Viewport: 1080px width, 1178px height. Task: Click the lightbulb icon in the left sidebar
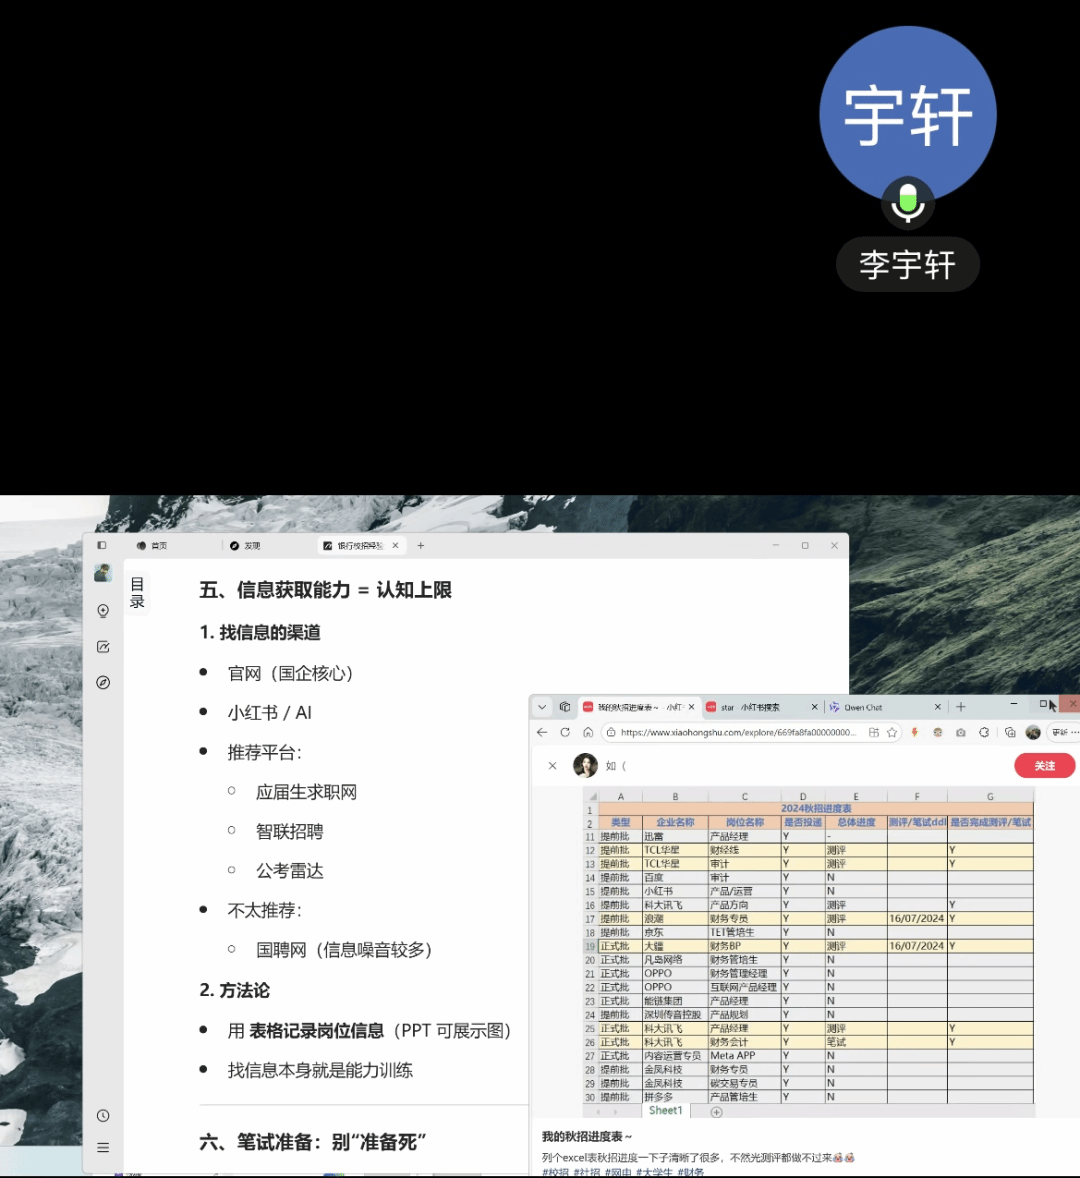pyautogui.click(x=103, y=611)
